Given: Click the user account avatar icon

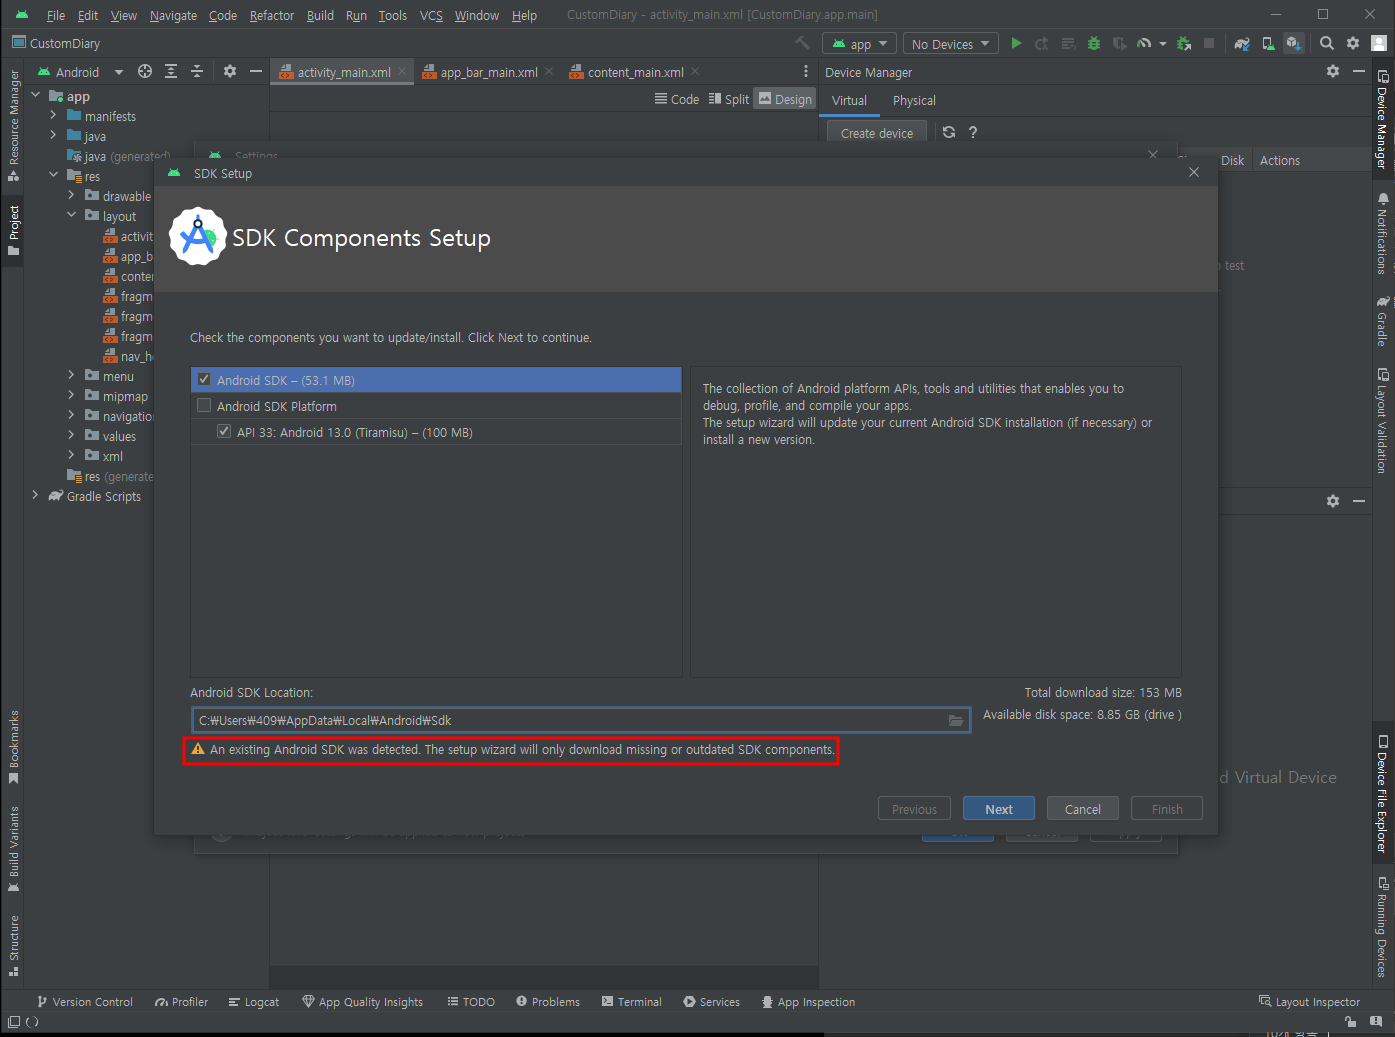Looking at the screenshot, I should (1379, 43).
